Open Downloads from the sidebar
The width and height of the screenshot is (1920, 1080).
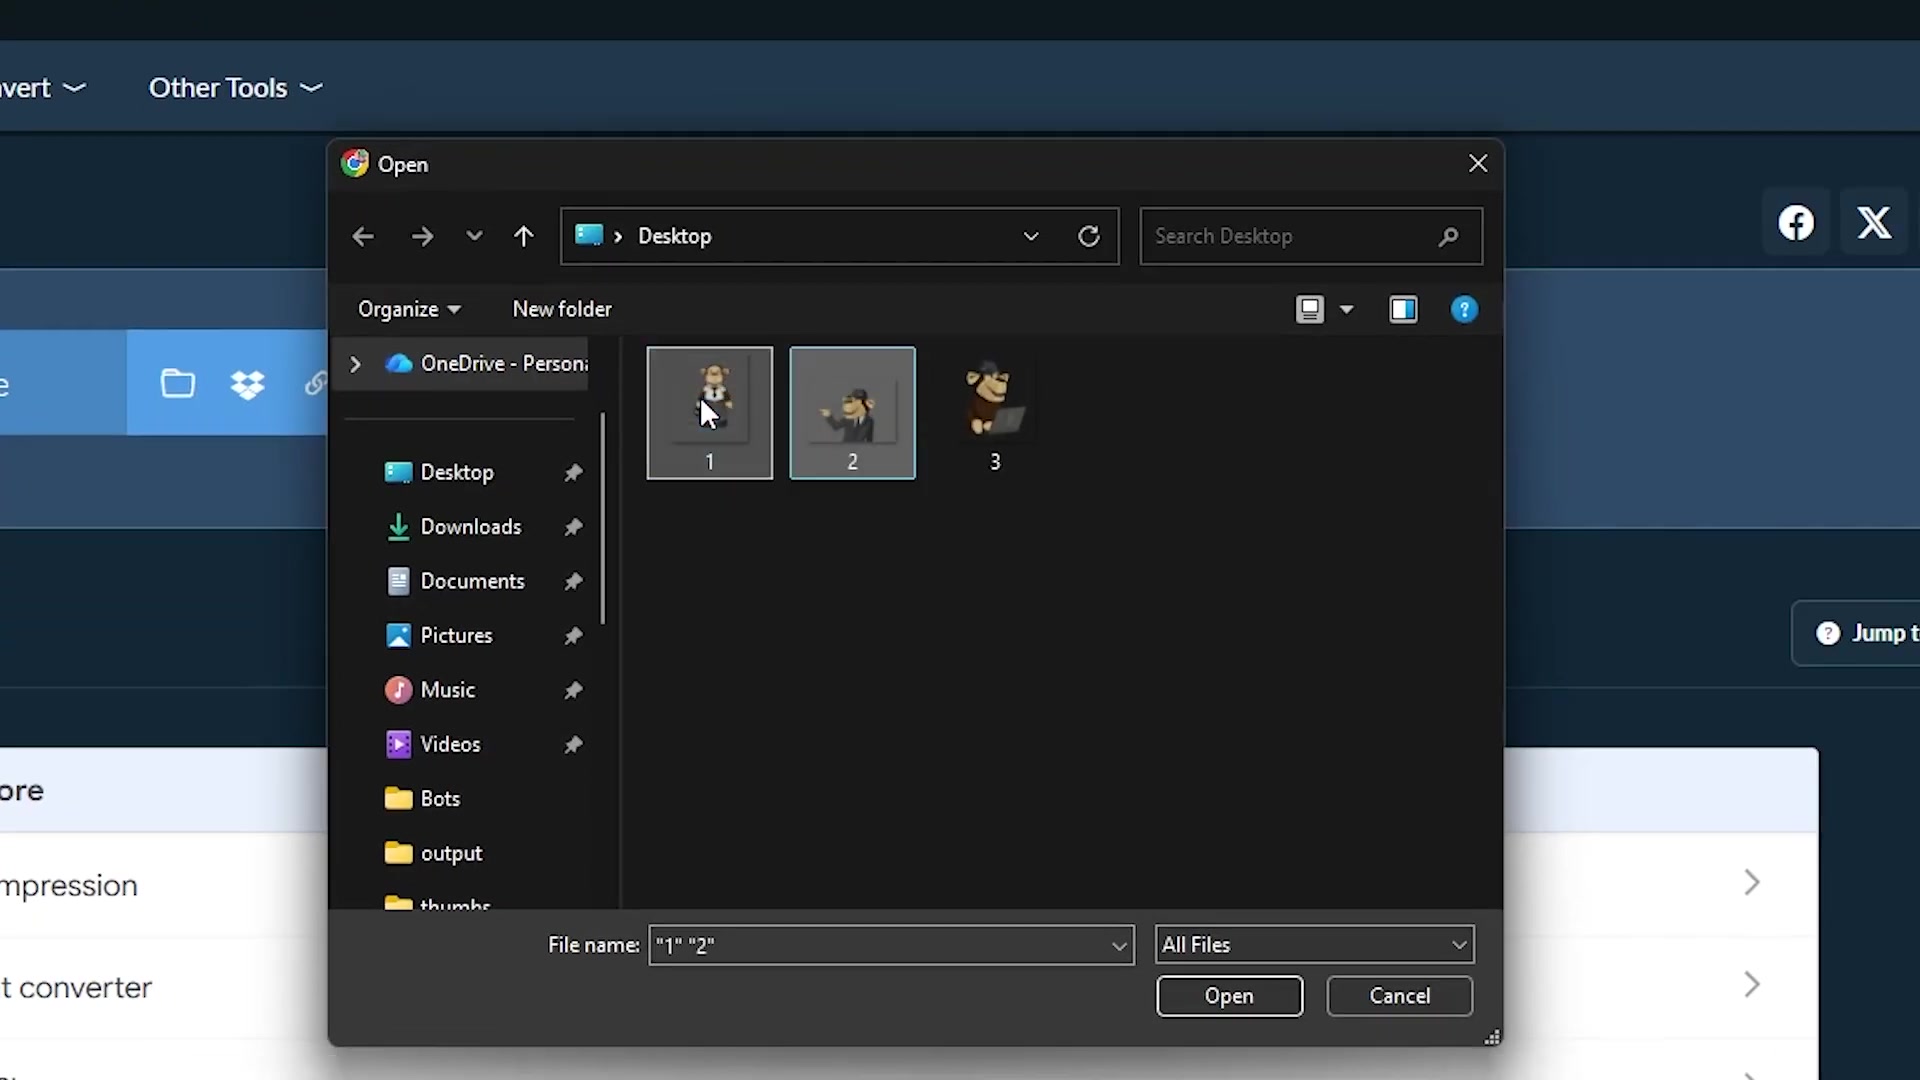point(454,527)
